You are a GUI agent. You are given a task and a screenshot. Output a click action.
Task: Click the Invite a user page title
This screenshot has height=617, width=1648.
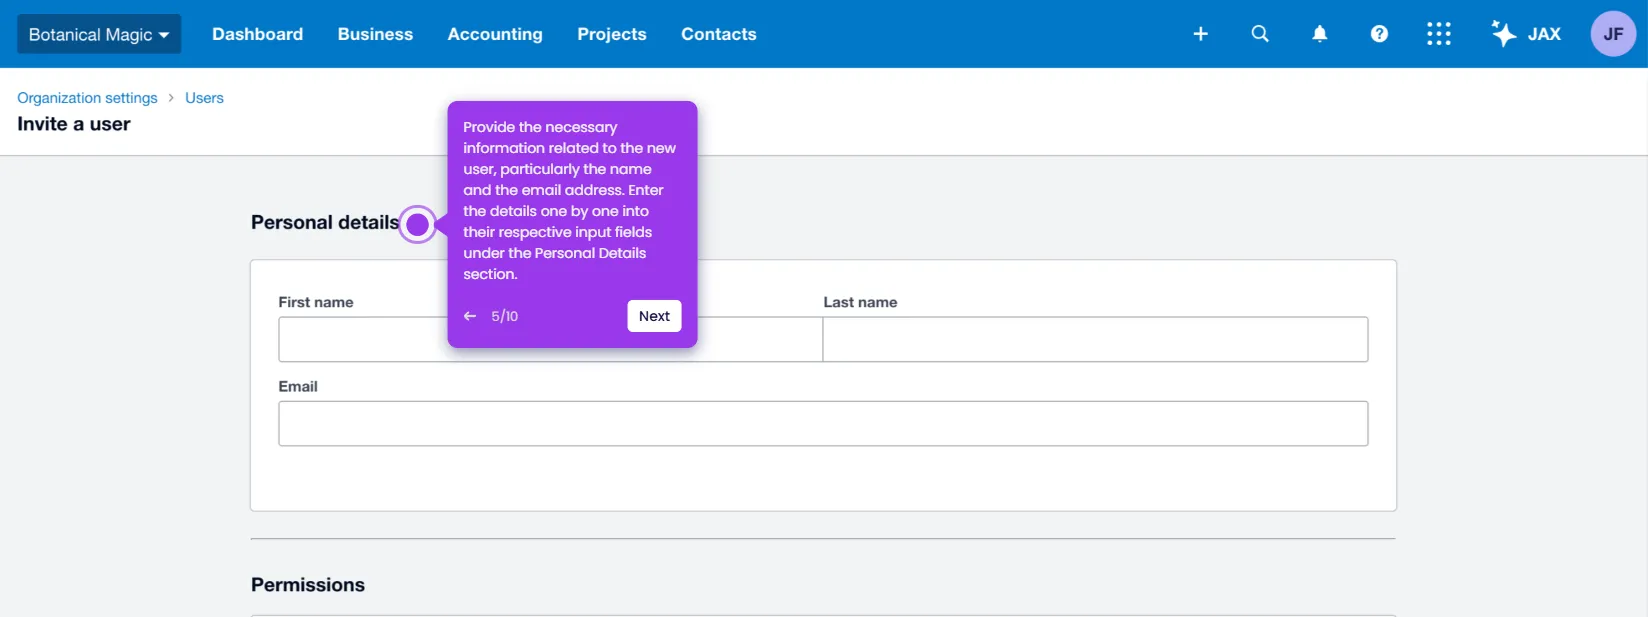[74, 124]
